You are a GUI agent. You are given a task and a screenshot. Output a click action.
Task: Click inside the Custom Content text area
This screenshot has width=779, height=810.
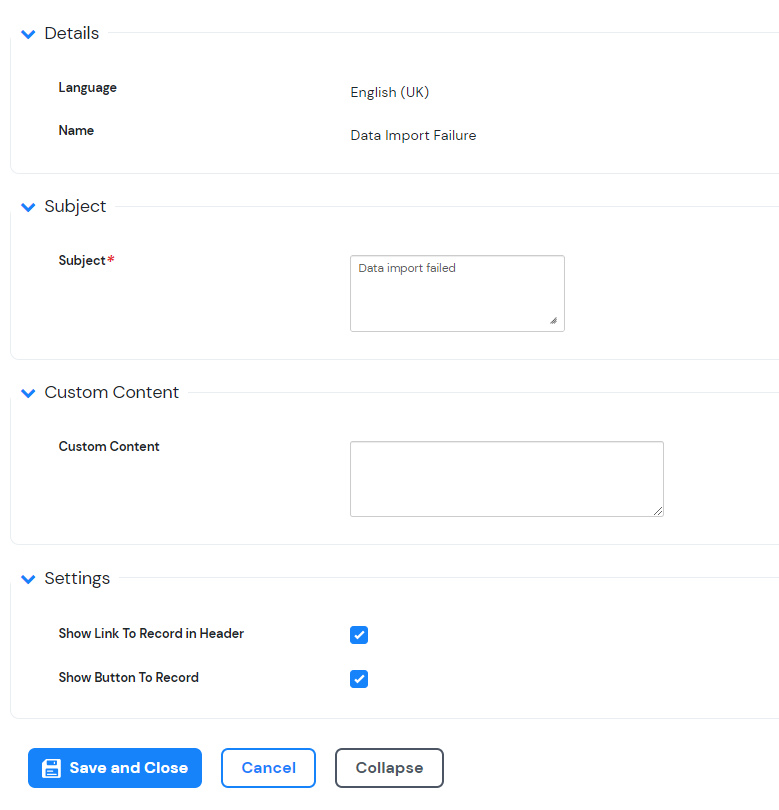[506, 479]
